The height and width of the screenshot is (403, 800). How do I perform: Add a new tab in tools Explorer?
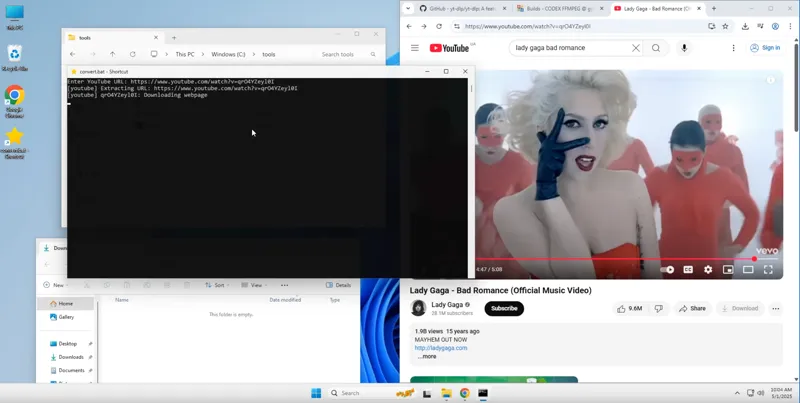pyautogui.click(x=174, y=38)
